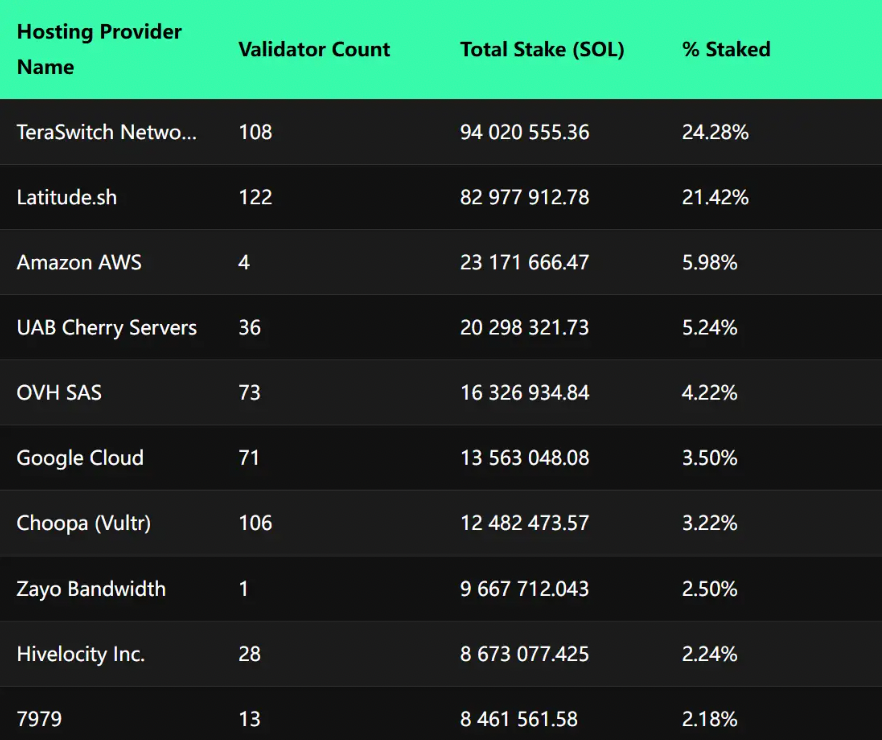Click the stake value 13 563 048.08
Image resolution: width=882 pixels, height=740 pixels.
[x=525, y=458]
